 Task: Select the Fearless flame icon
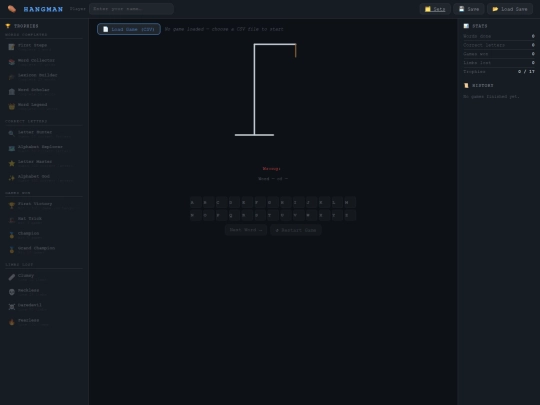pos(12,322)
